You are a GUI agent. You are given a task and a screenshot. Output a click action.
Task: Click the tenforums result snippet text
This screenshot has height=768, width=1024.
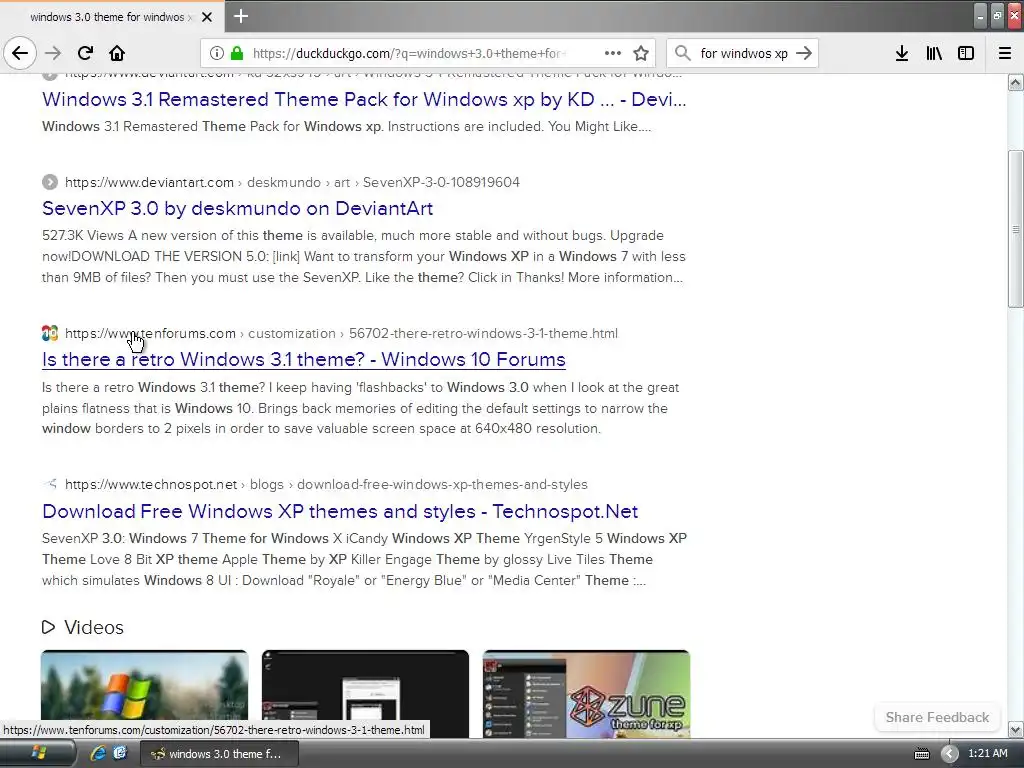coord(360,408)
